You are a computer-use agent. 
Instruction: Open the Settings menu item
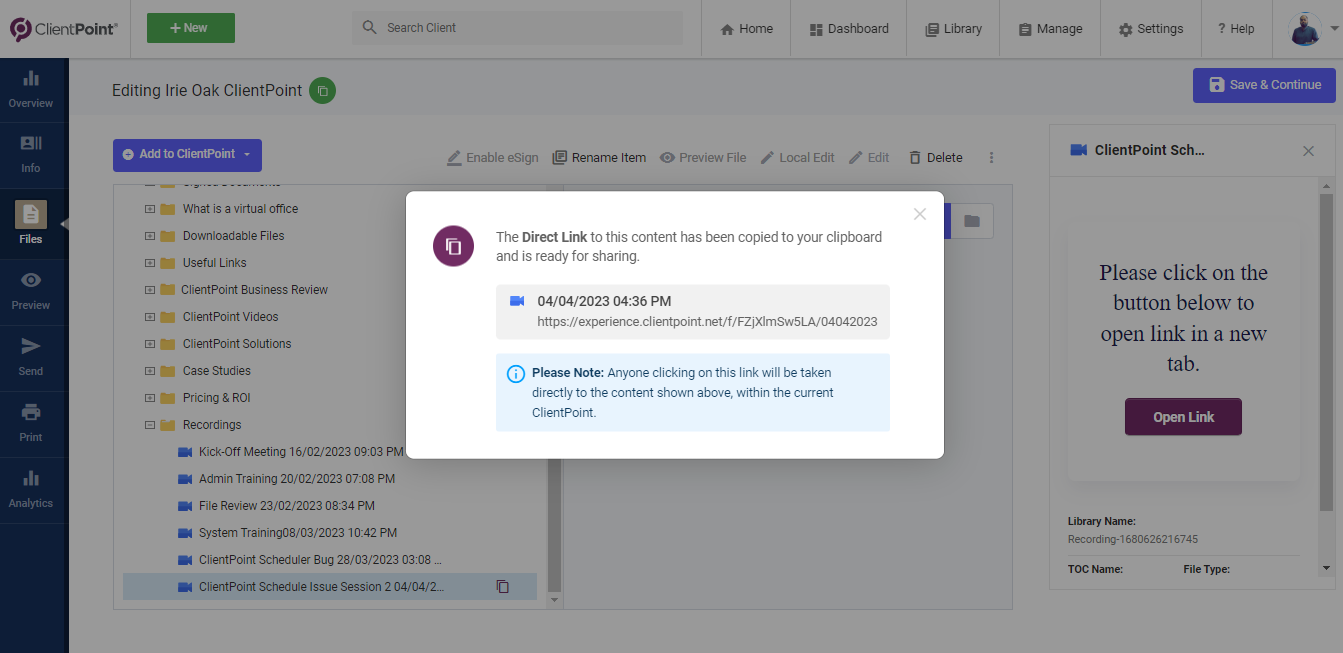coord(1150,29)
